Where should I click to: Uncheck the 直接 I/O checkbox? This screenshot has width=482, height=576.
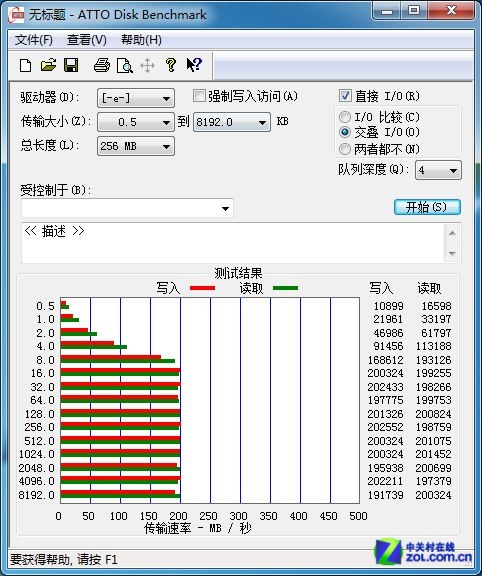pyautogui.click(x=345, y=96)
